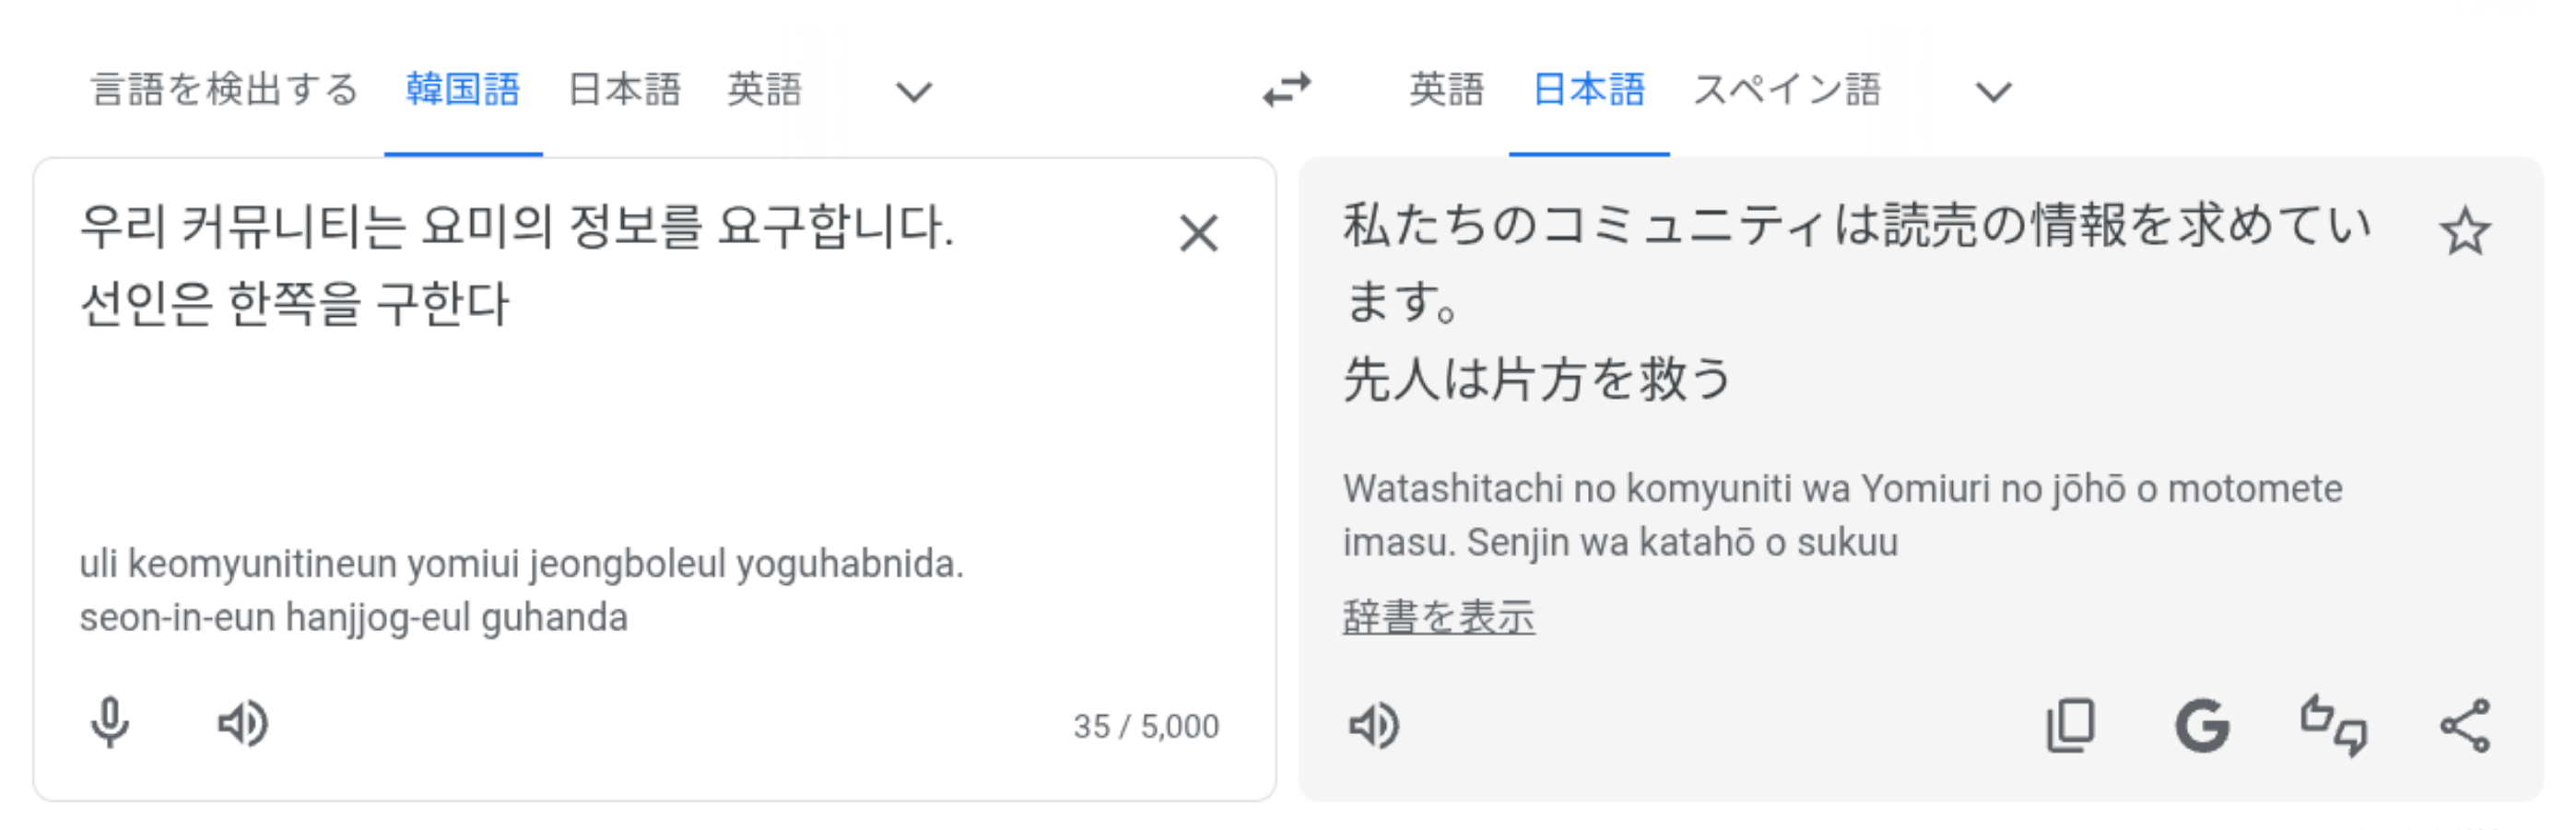The width and height of the screenshot is (2576, 830).
Task: Open the 辞書を表示 link
Action: point(1438,617)
